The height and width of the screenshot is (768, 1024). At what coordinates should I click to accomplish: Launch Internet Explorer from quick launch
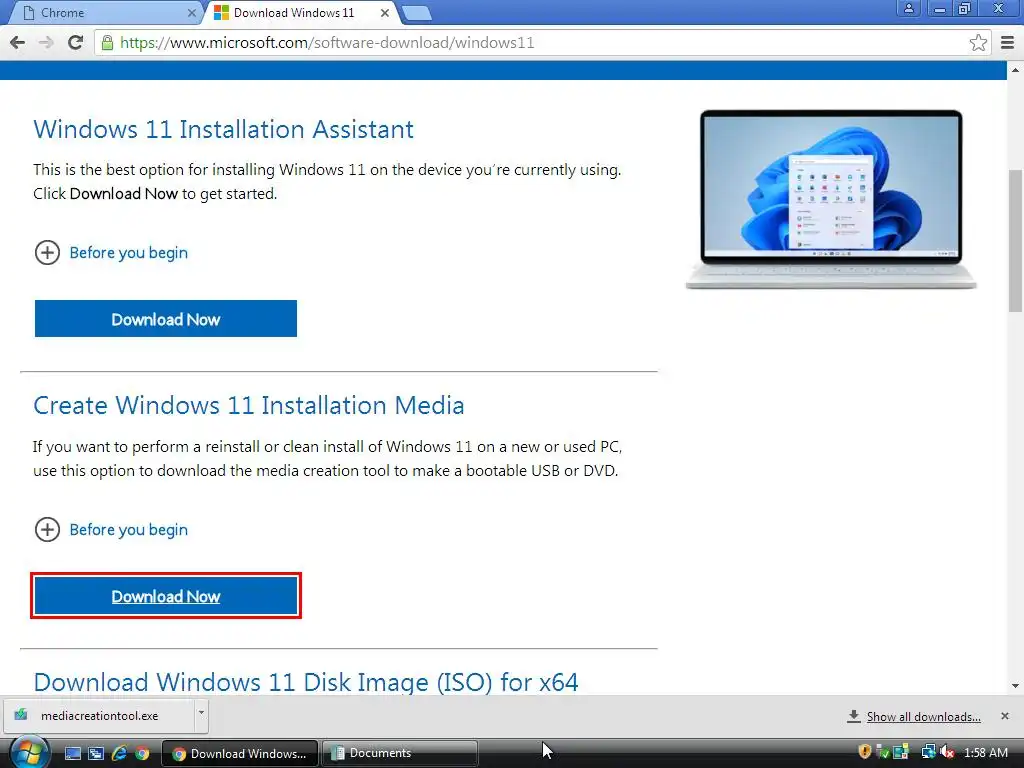tap(119, 754)
